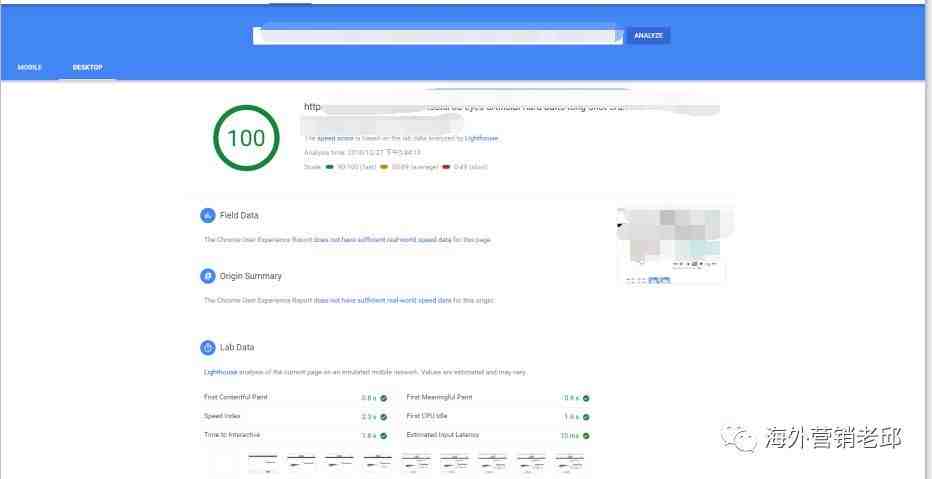932x479 pixels.
Task: Click the page screenshot thumbnail on right
Action: tap(671, 246)
